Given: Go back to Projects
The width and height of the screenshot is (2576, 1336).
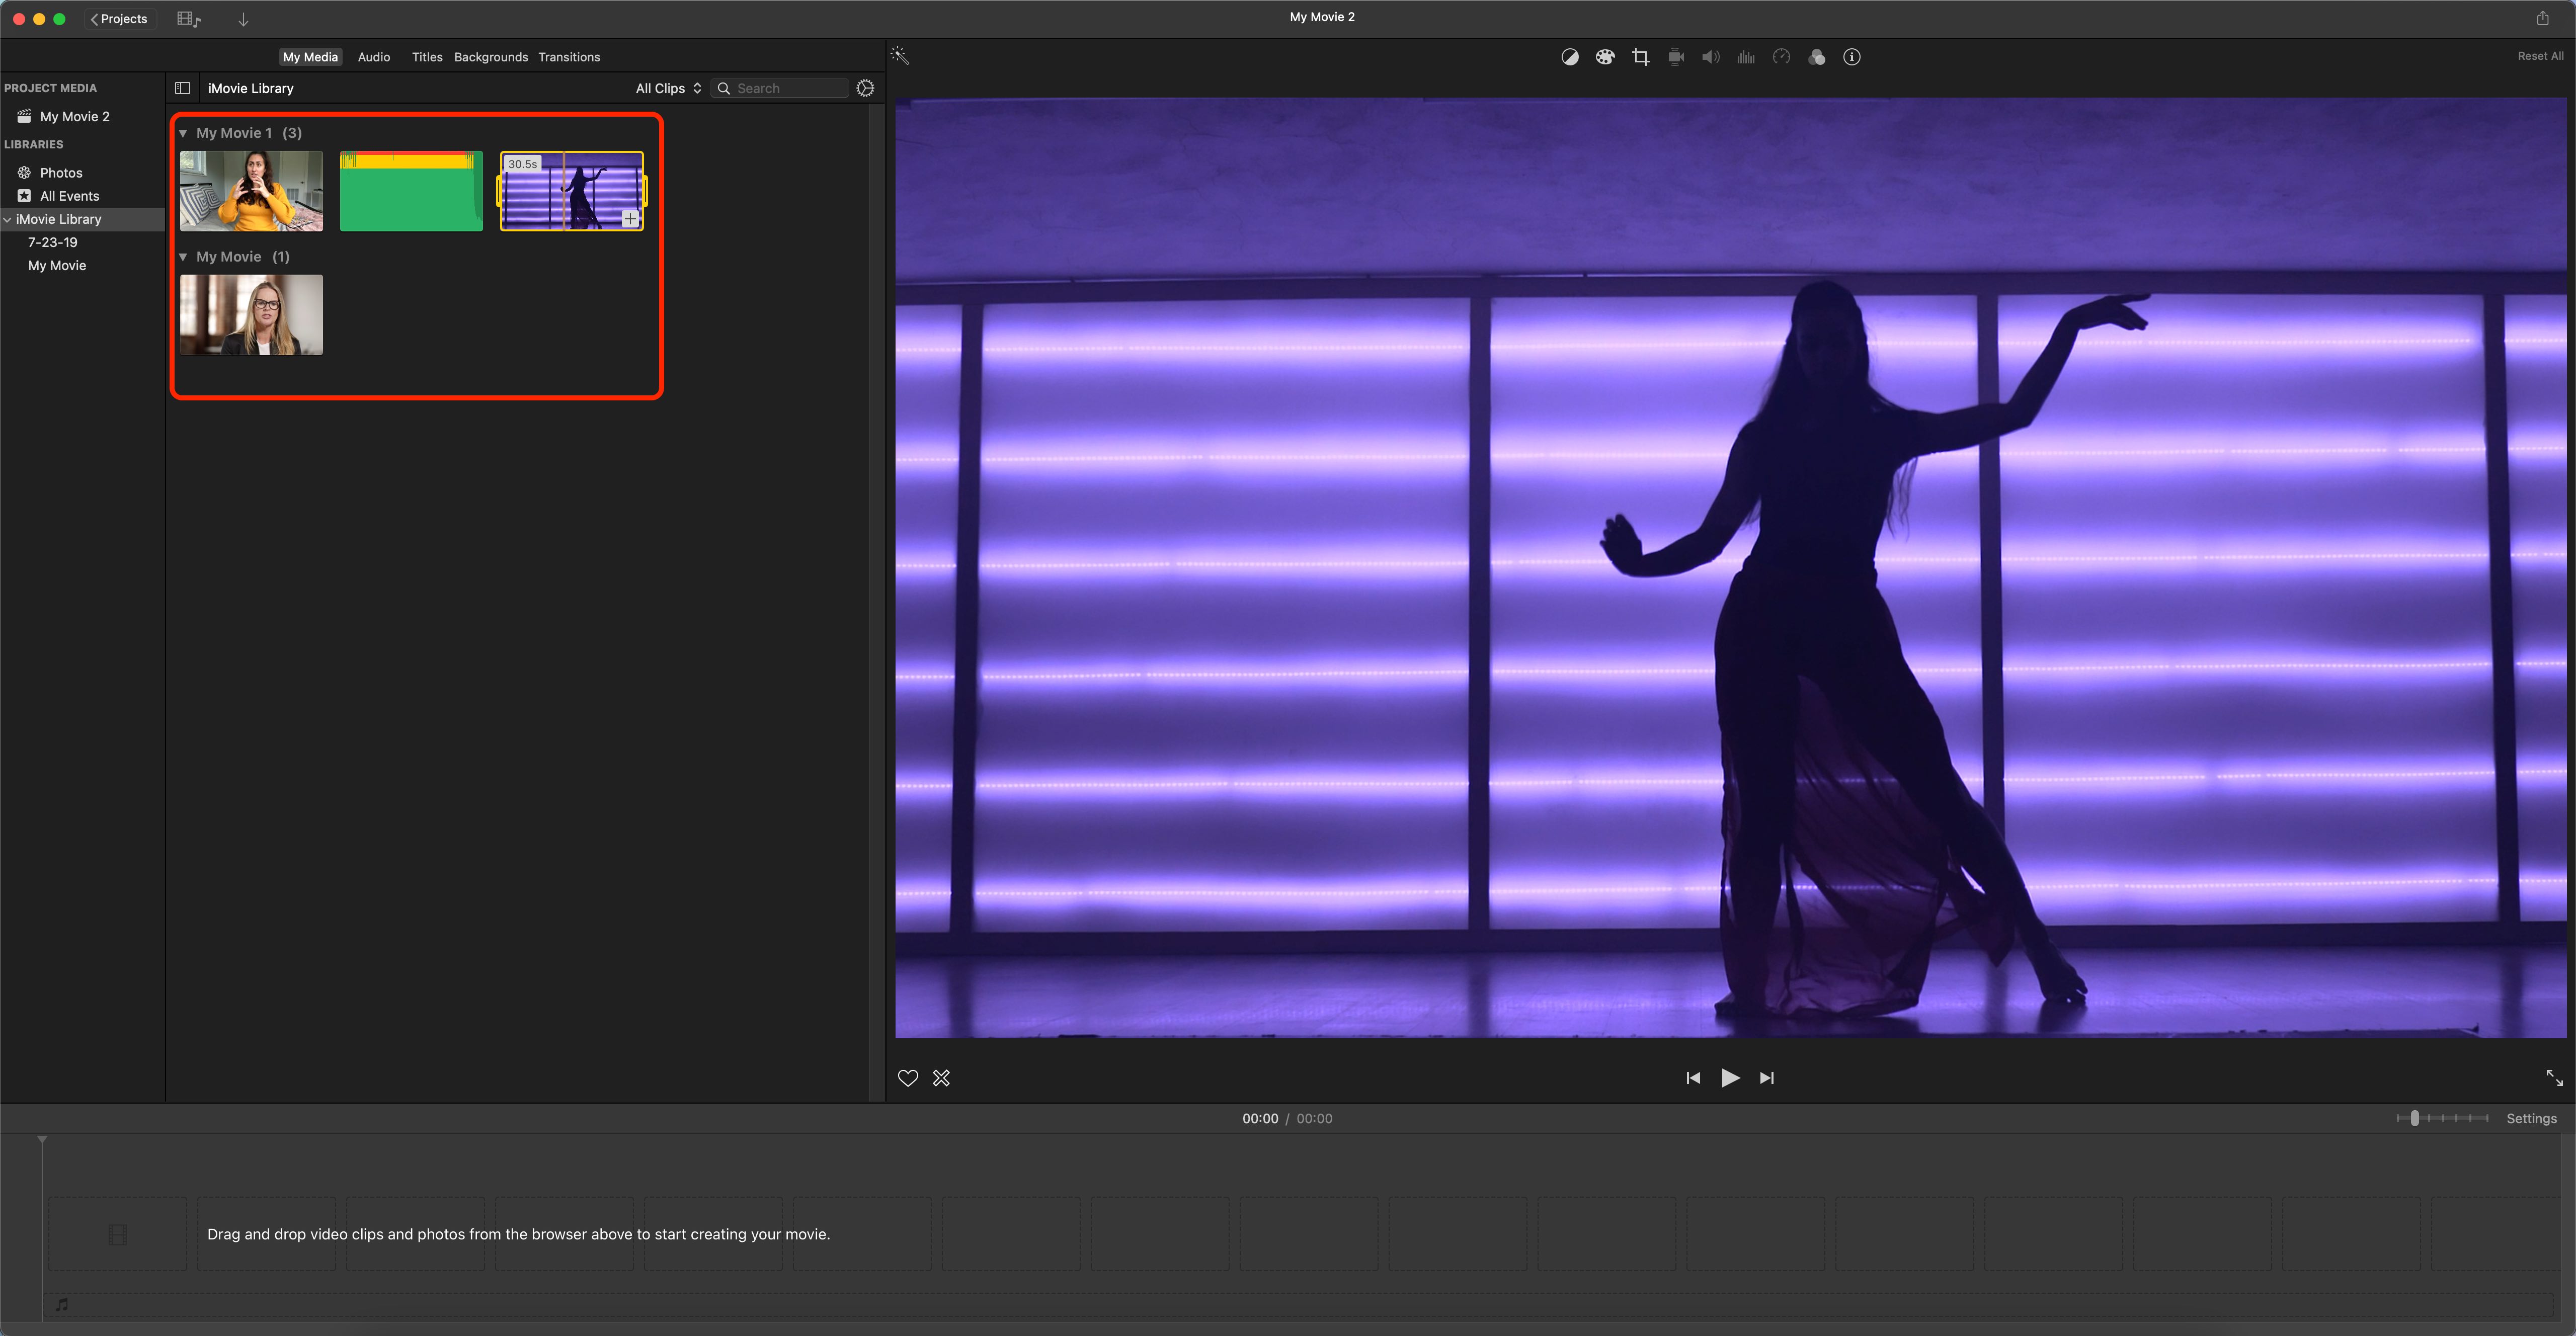Looking at the screenshot, I should click(119, 19).
